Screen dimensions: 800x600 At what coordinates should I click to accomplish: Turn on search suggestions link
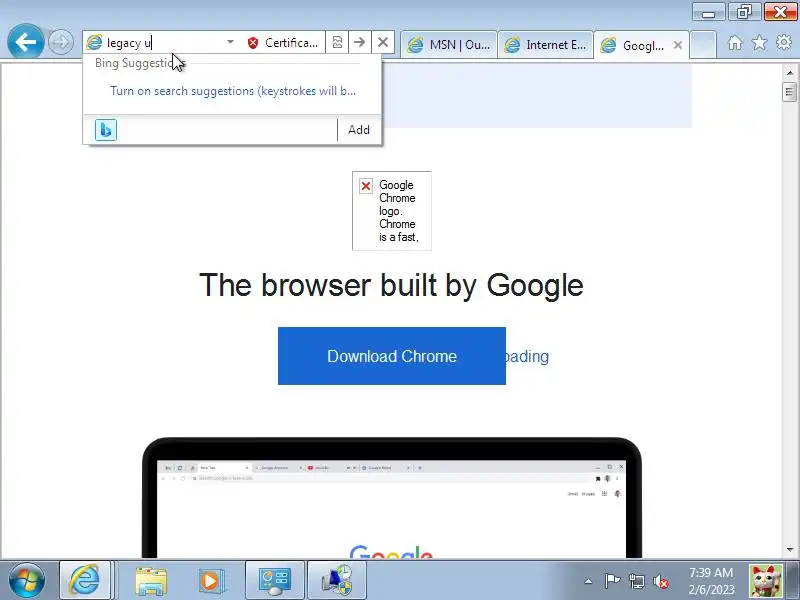(233, 91)
